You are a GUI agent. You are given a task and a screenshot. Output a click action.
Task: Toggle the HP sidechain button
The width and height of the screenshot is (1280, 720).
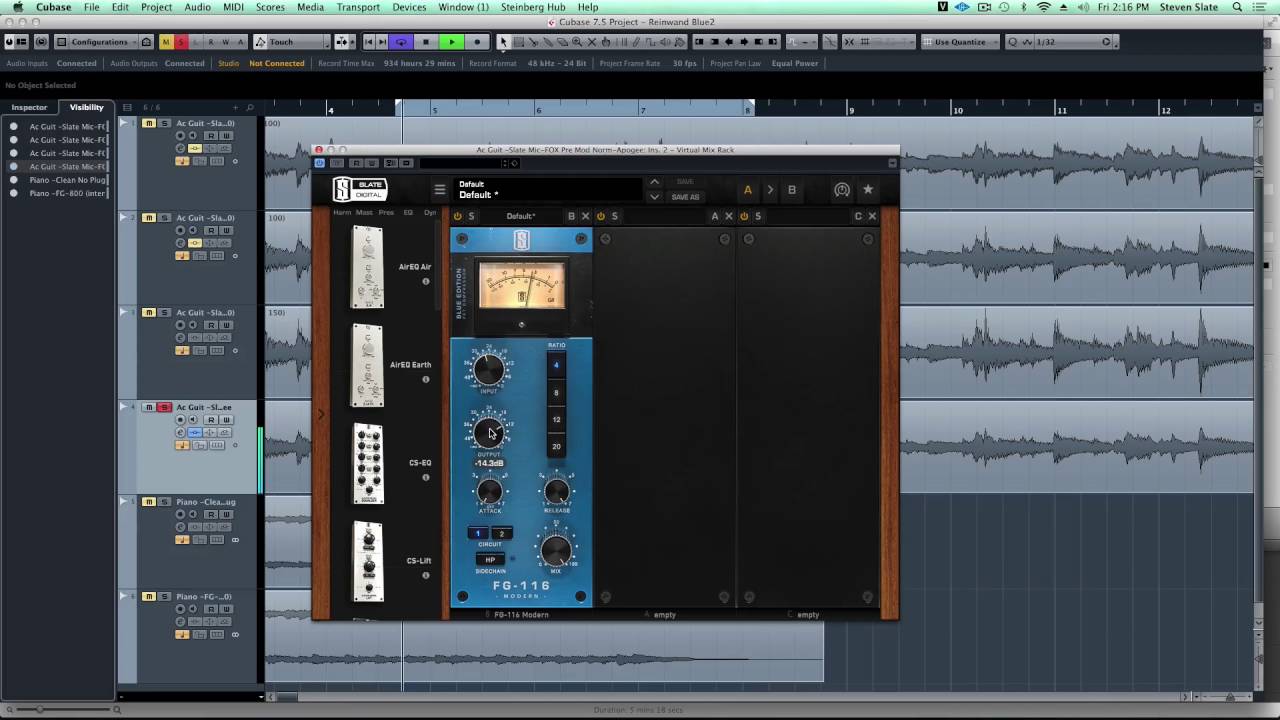coord(490,560)
